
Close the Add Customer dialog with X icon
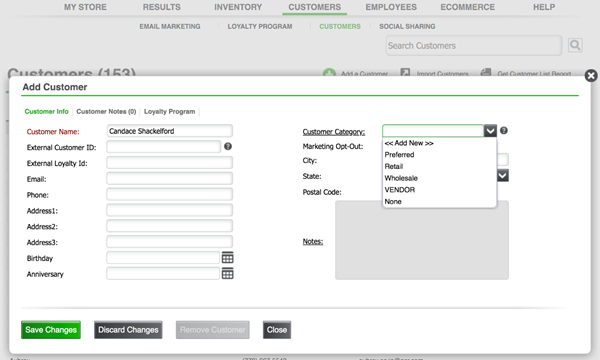[591, 76]
